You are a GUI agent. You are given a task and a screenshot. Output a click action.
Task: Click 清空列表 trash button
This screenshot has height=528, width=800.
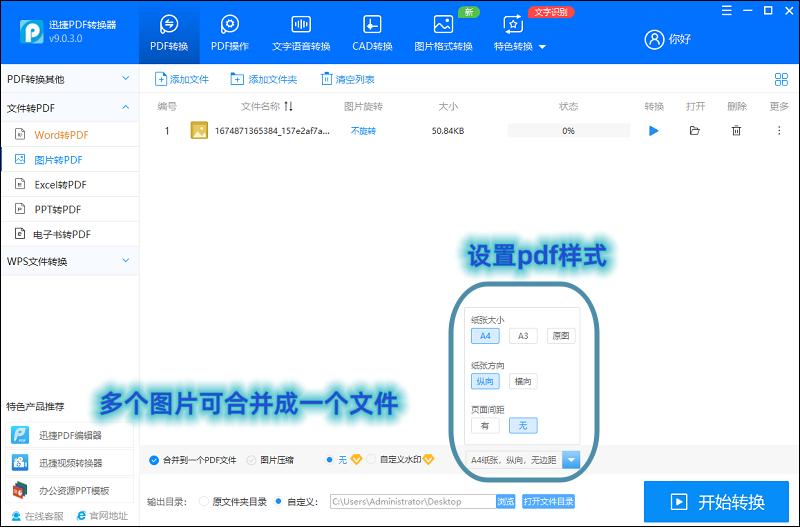tap(347, 79)
